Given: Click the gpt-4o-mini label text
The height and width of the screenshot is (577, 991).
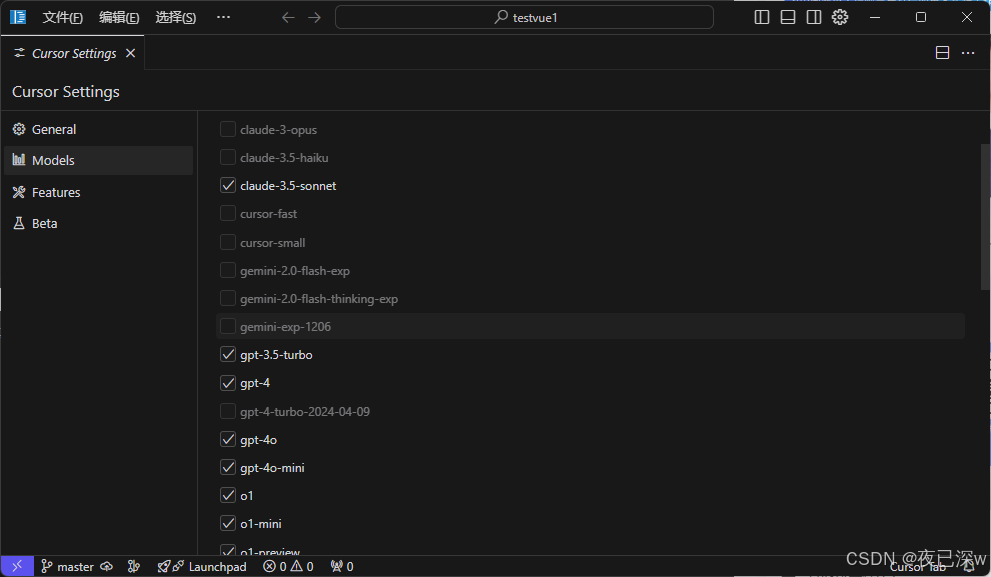Looking at the screenshot, I should click(272, 468).
